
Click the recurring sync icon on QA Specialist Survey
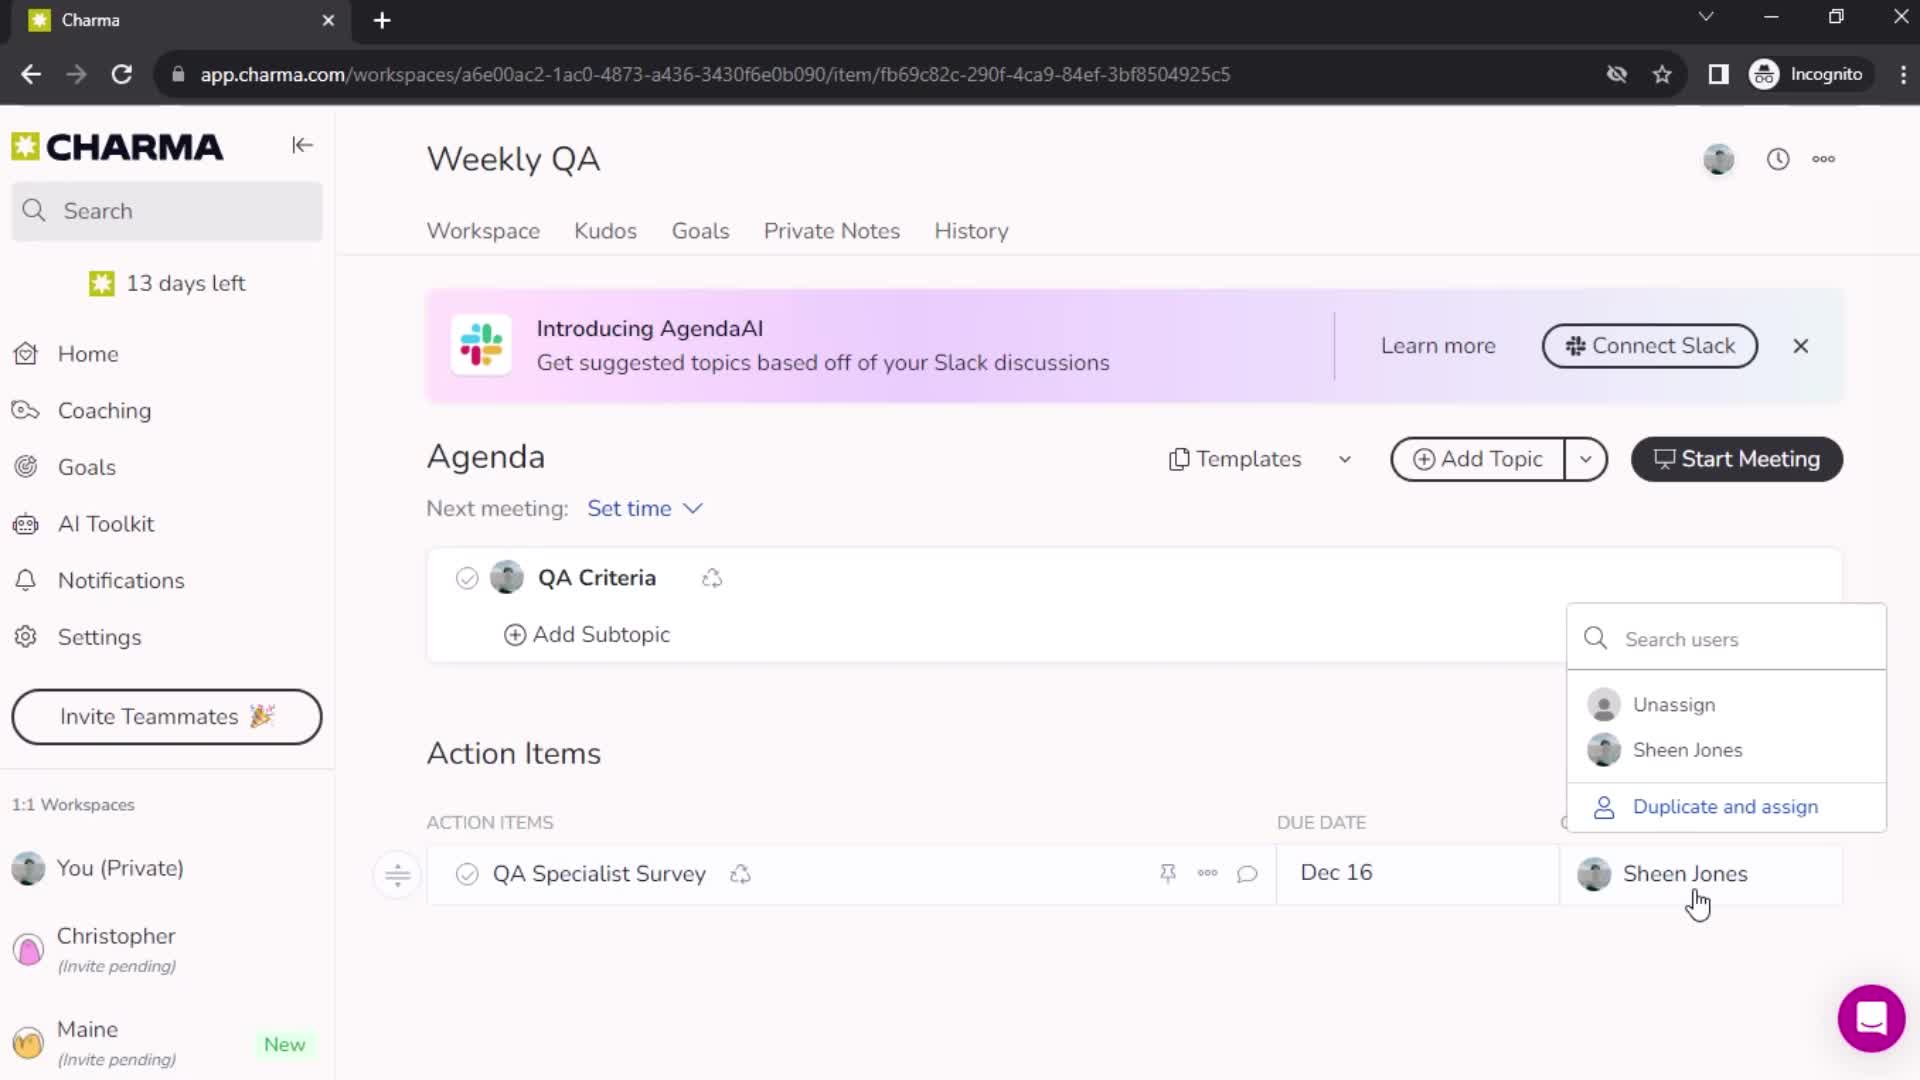click(741, 873)
